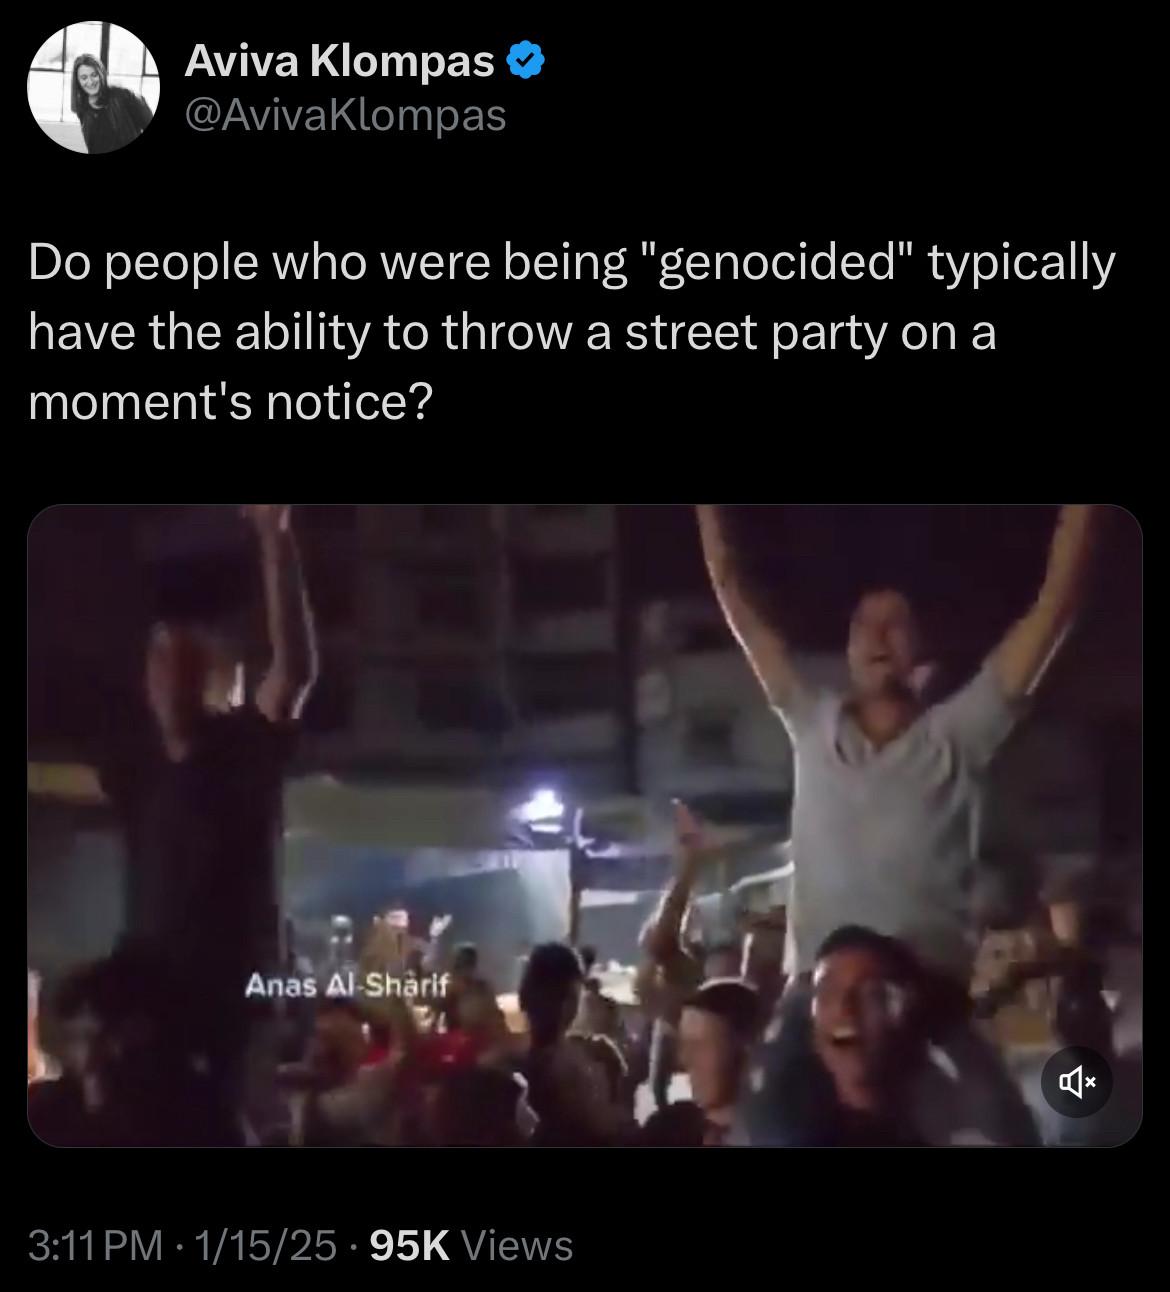Unmute the video with the speaker icon
Screen dimensions: 1170x1292
(x=1076, y=1080)
